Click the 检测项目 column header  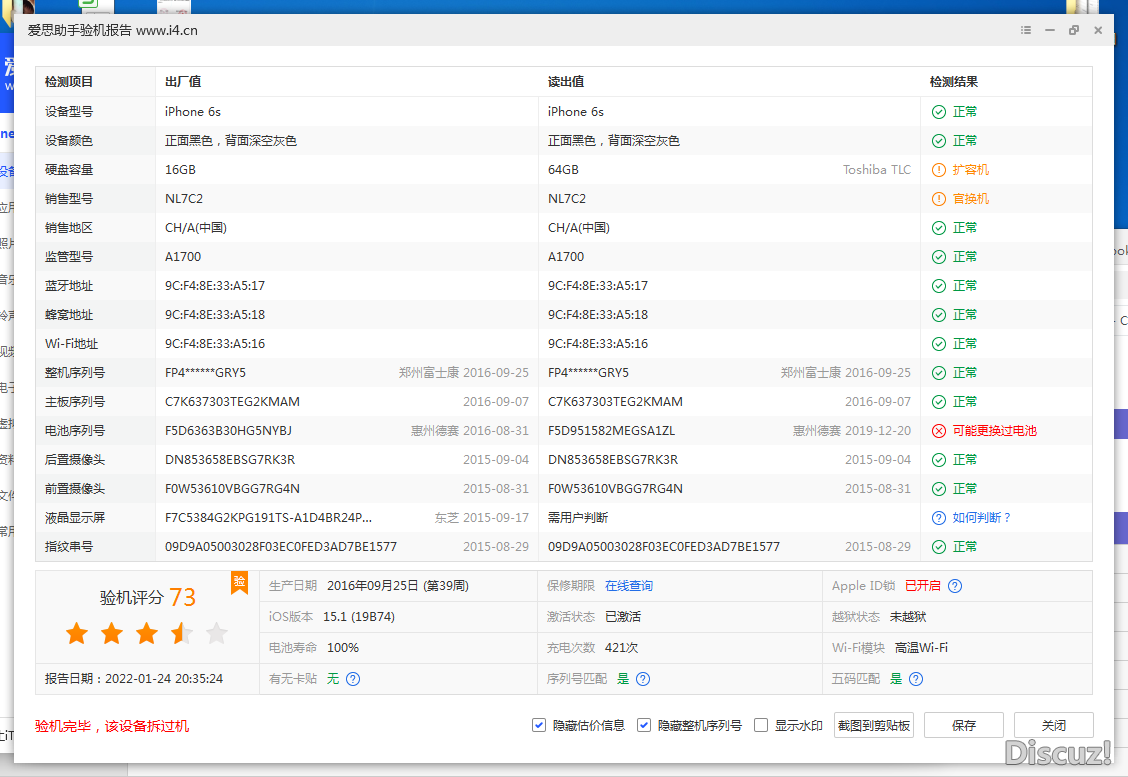[69, 82]
